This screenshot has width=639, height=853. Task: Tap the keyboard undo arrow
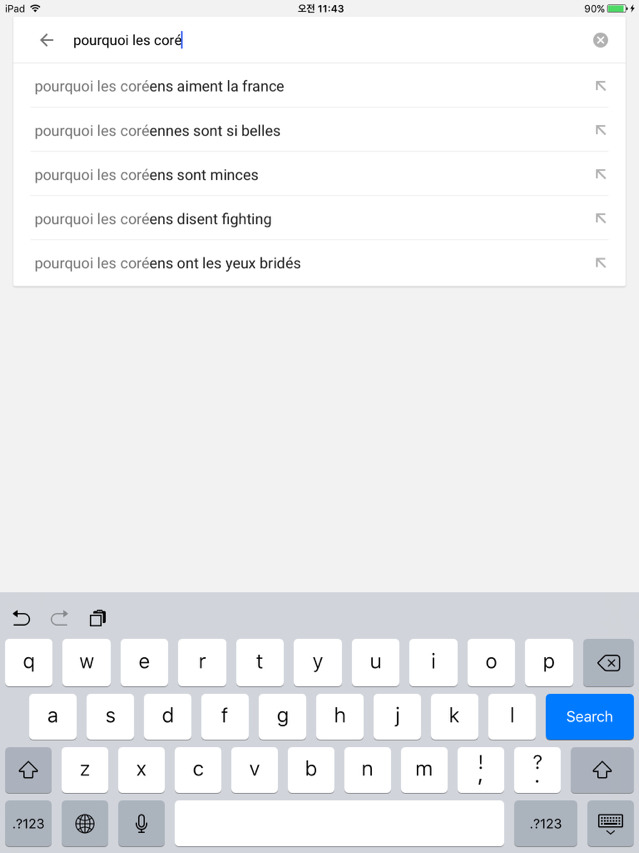coord(22,618)
